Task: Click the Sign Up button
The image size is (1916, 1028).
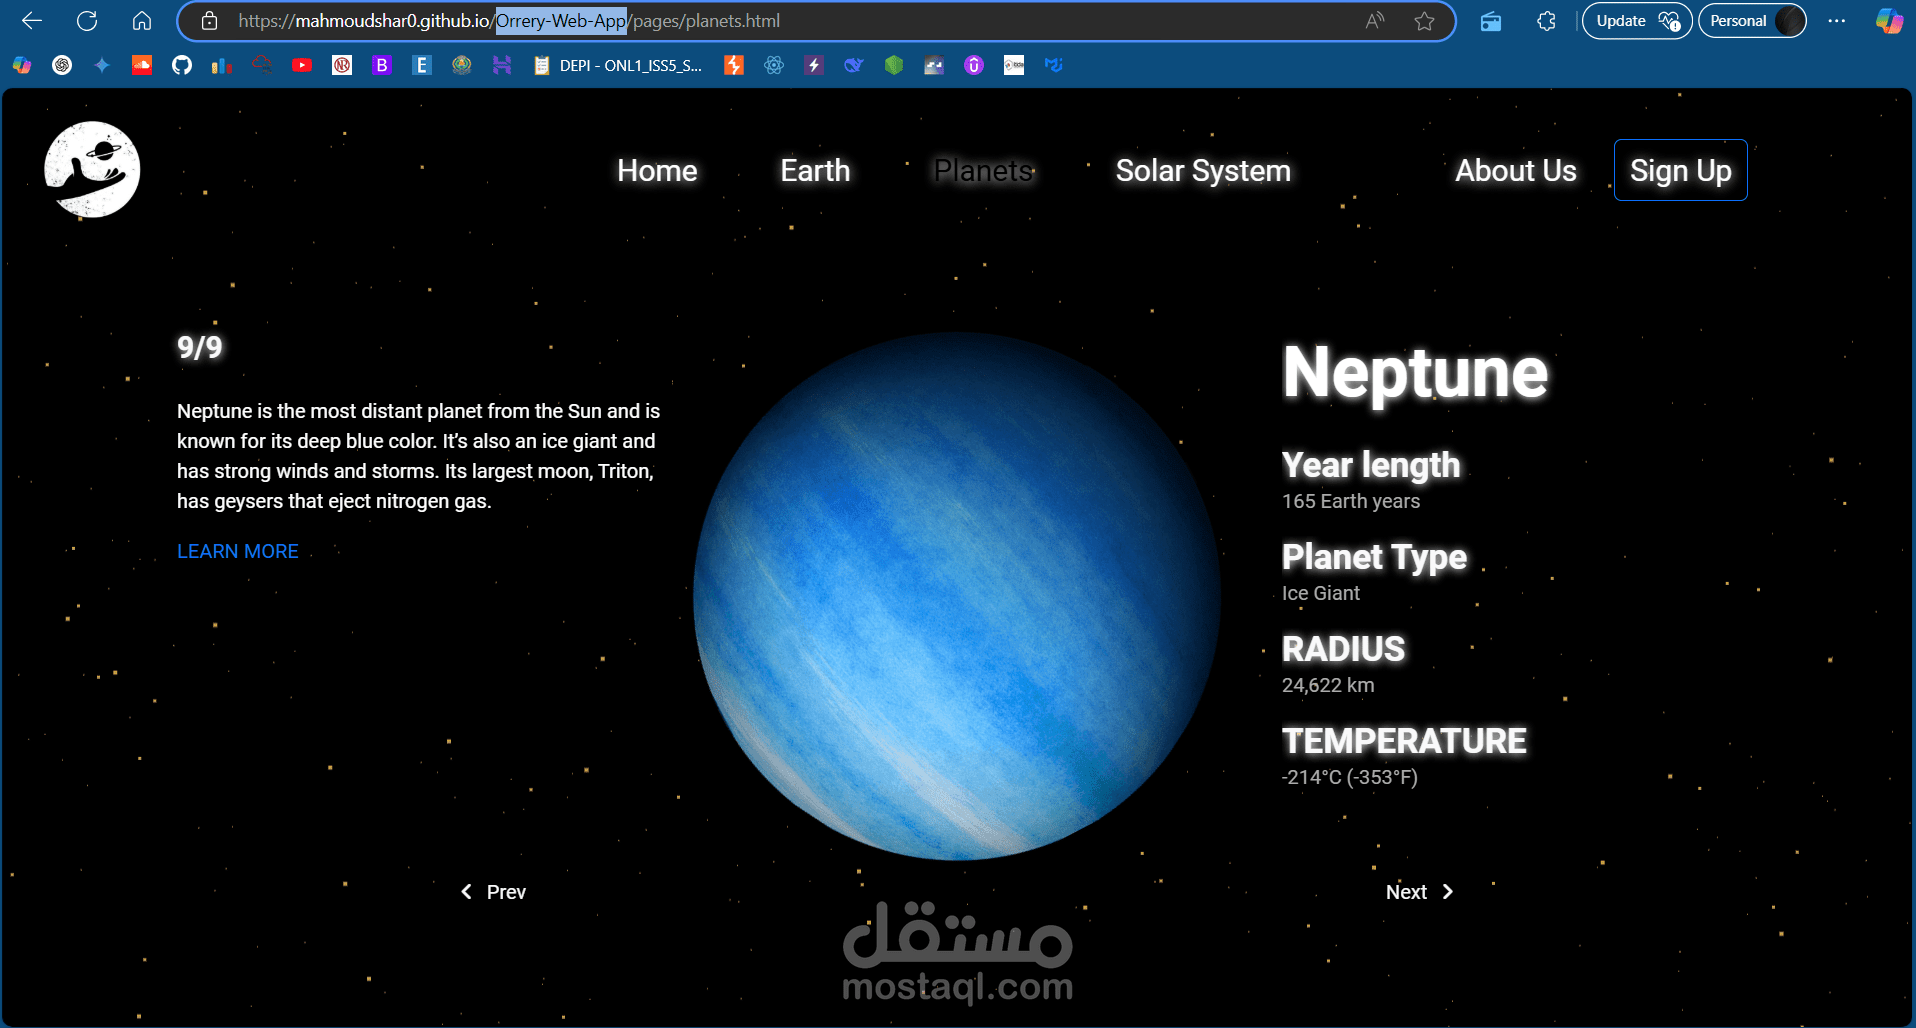Action: click(x=1680, y=170)
